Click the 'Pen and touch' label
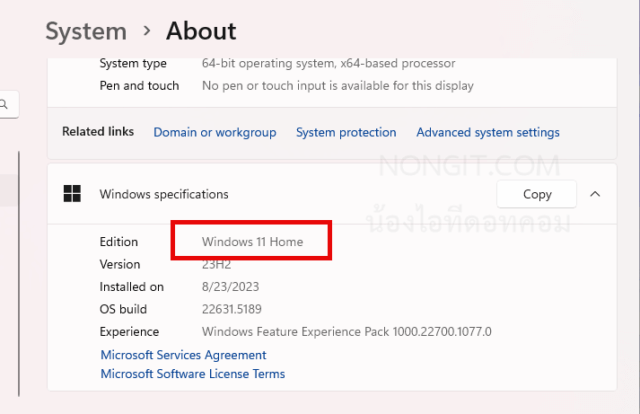 pyautogui.click(x=139, y=86)
